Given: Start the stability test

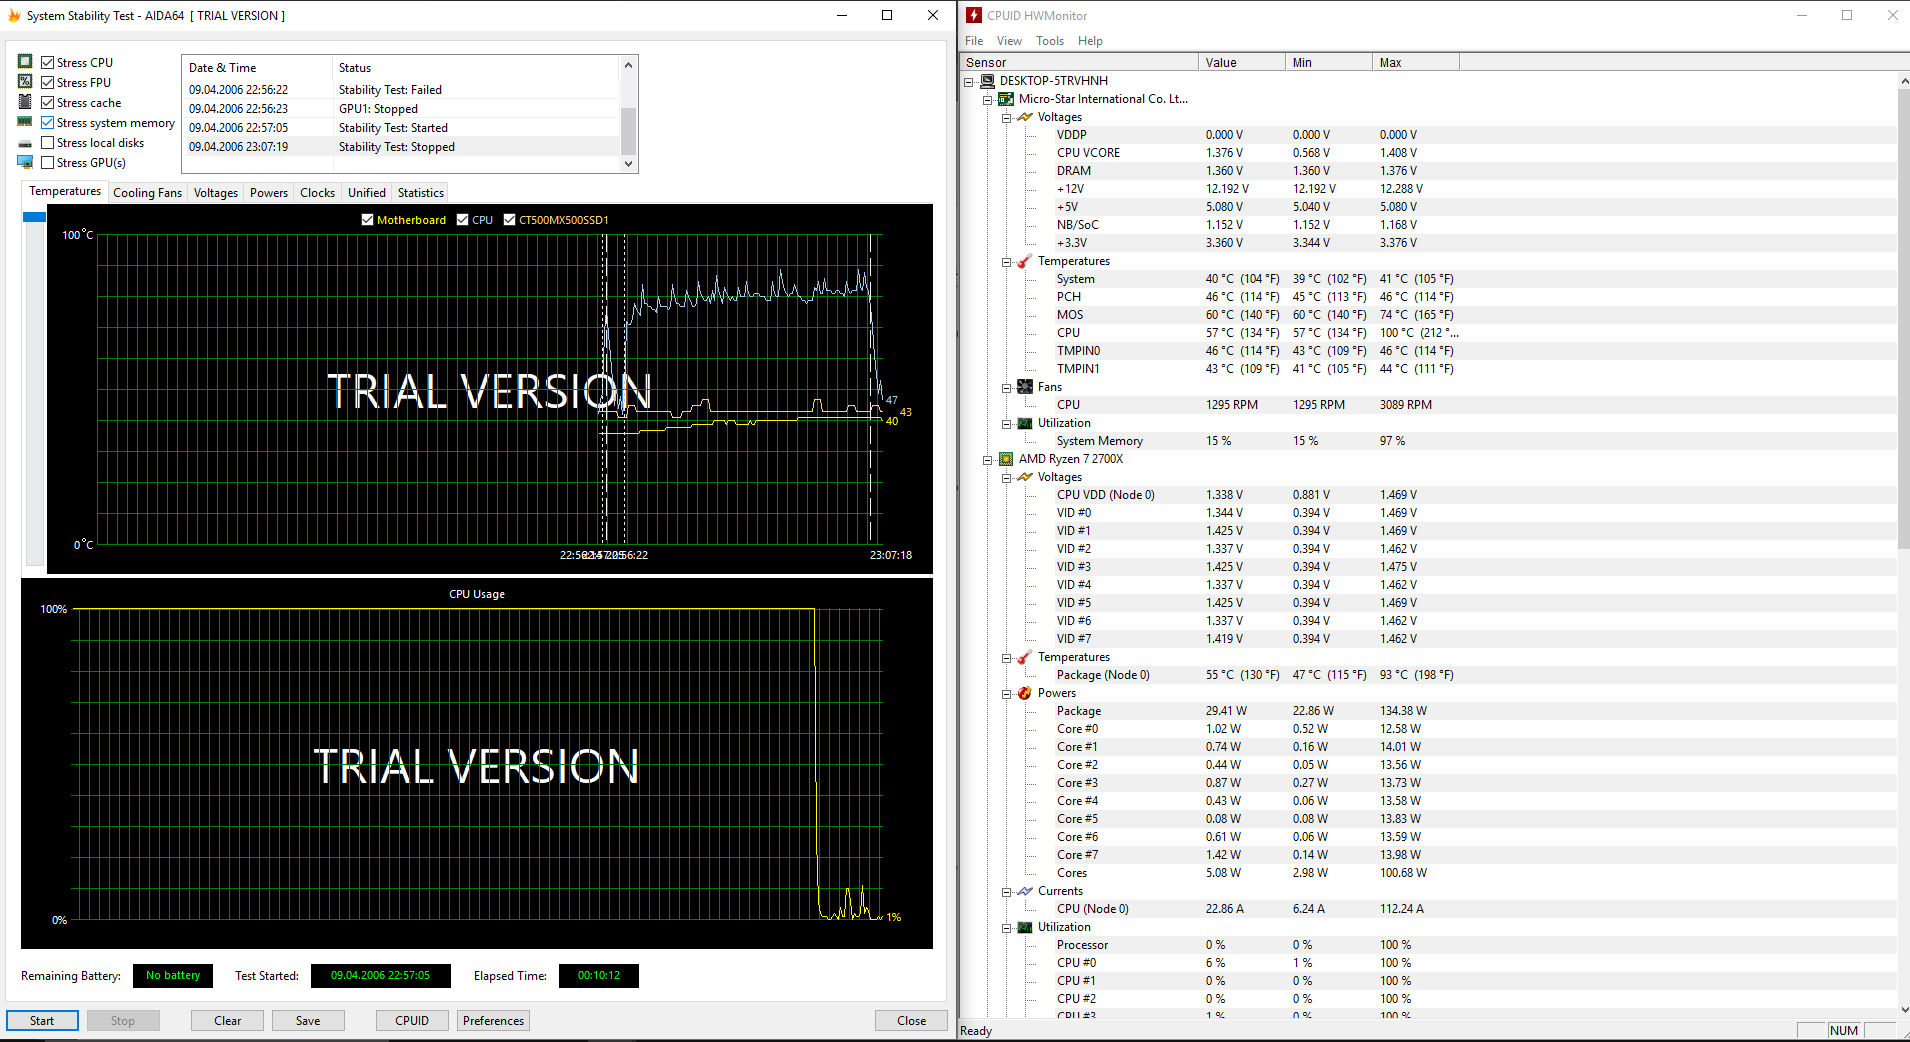Looking at the screenshot, I should [x=42, y=1021].
